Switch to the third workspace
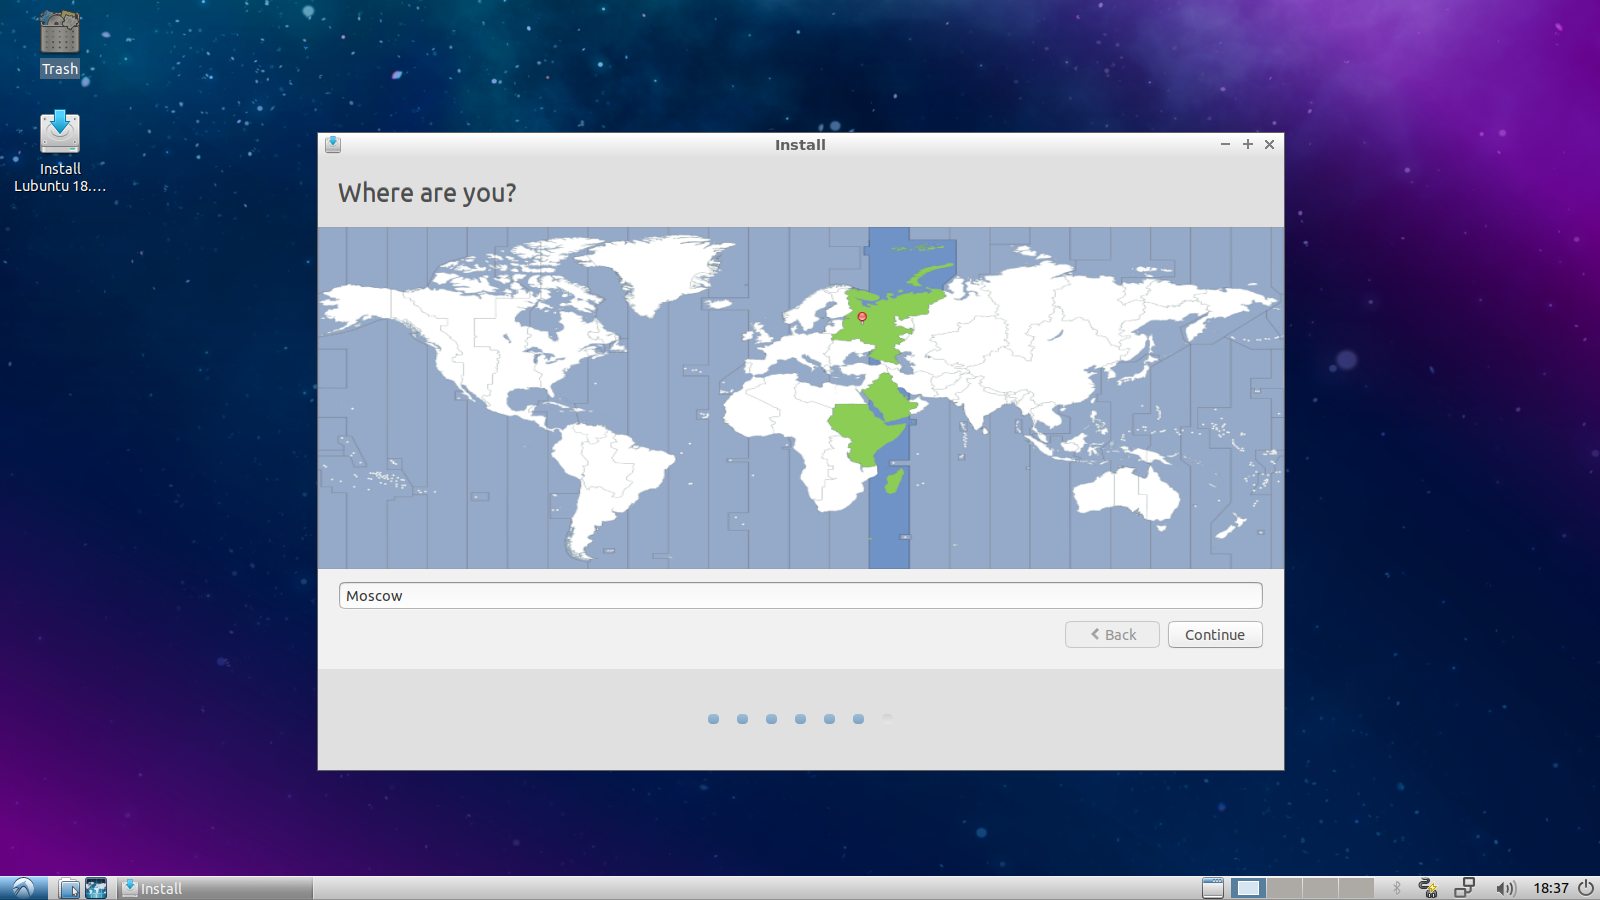 click(x=1320, y=888)
